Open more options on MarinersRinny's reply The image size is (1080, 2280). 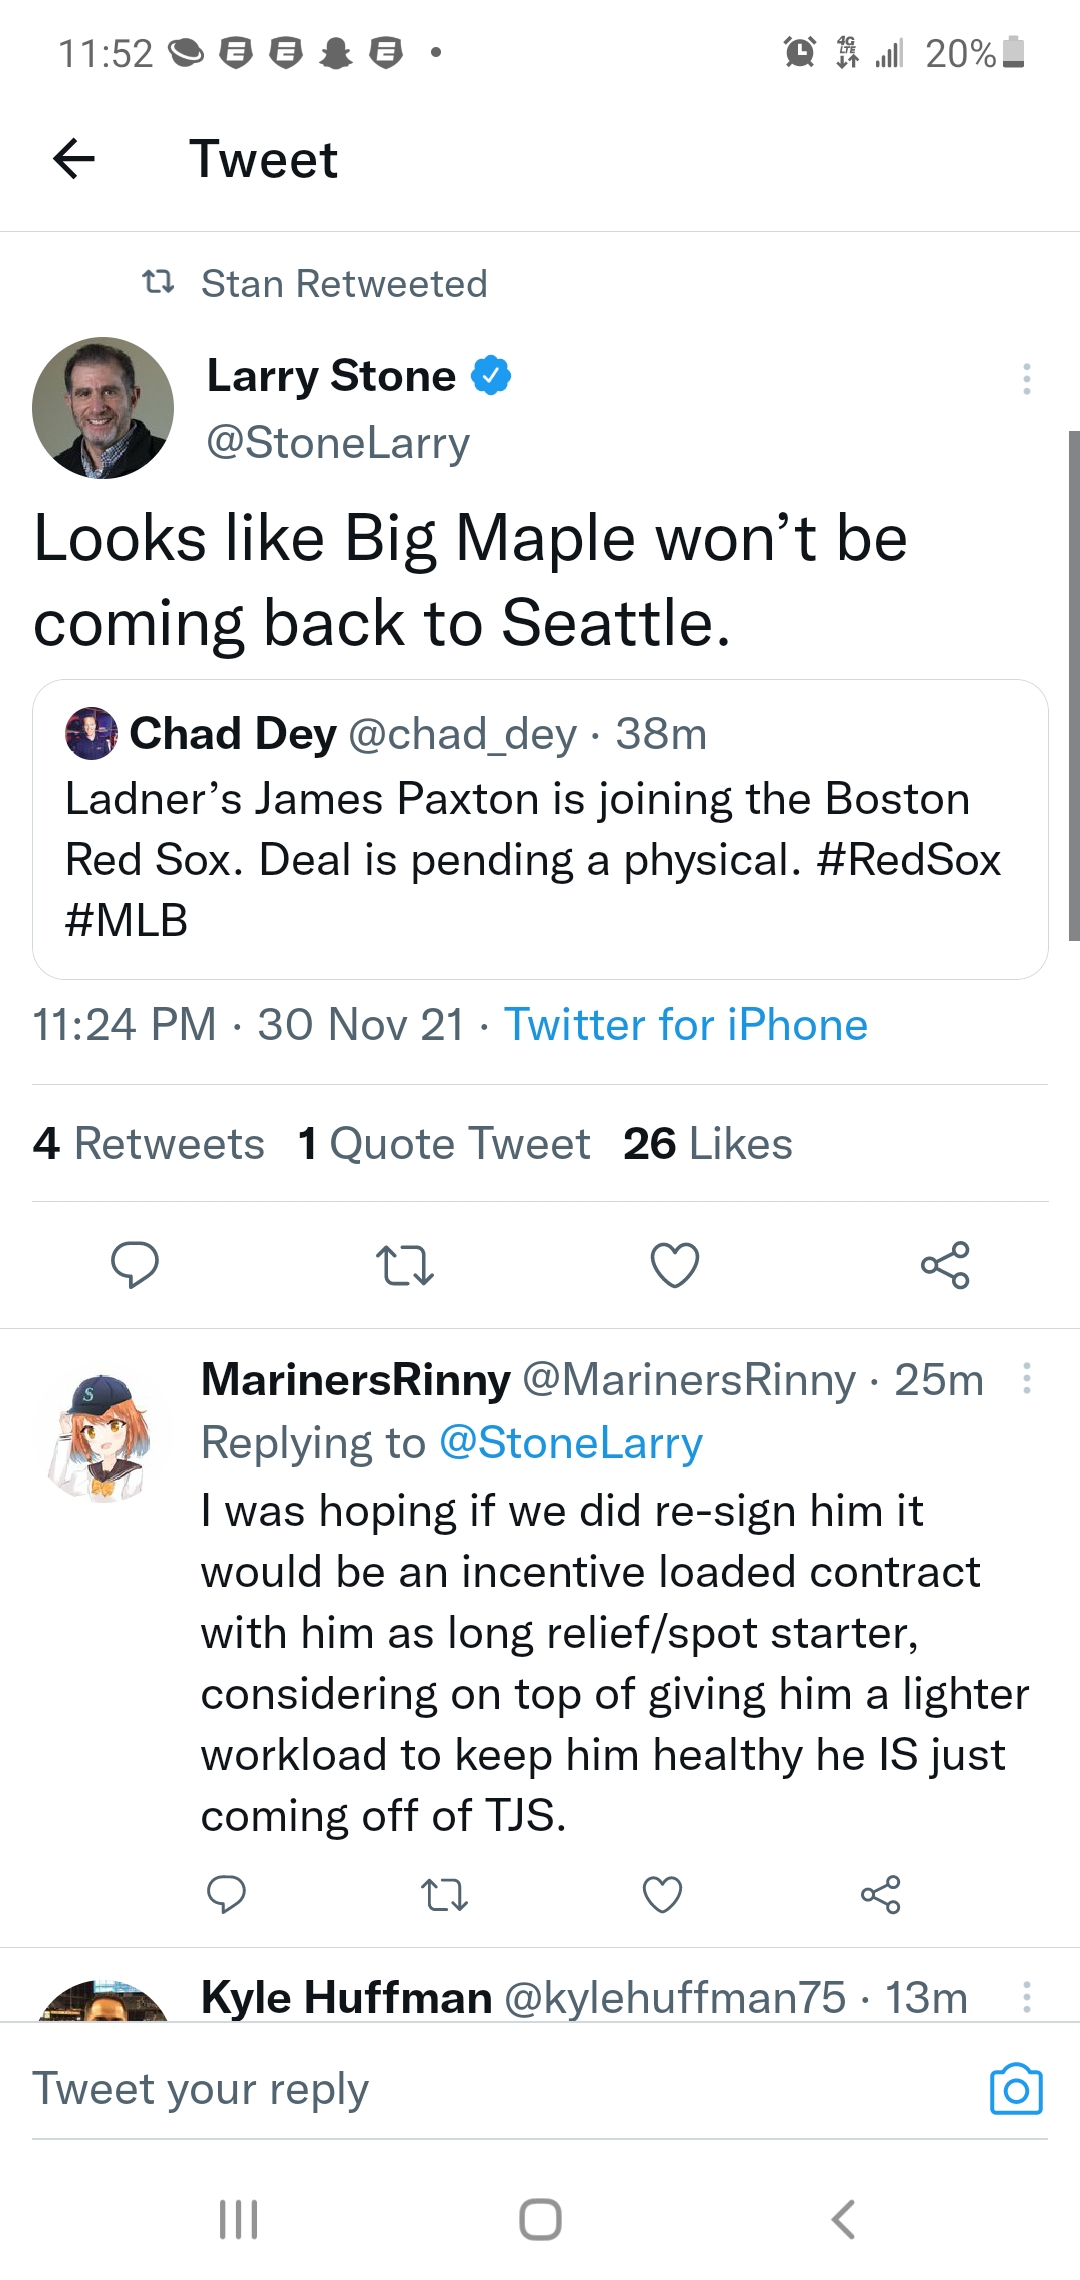(x=1026, y=1378)
